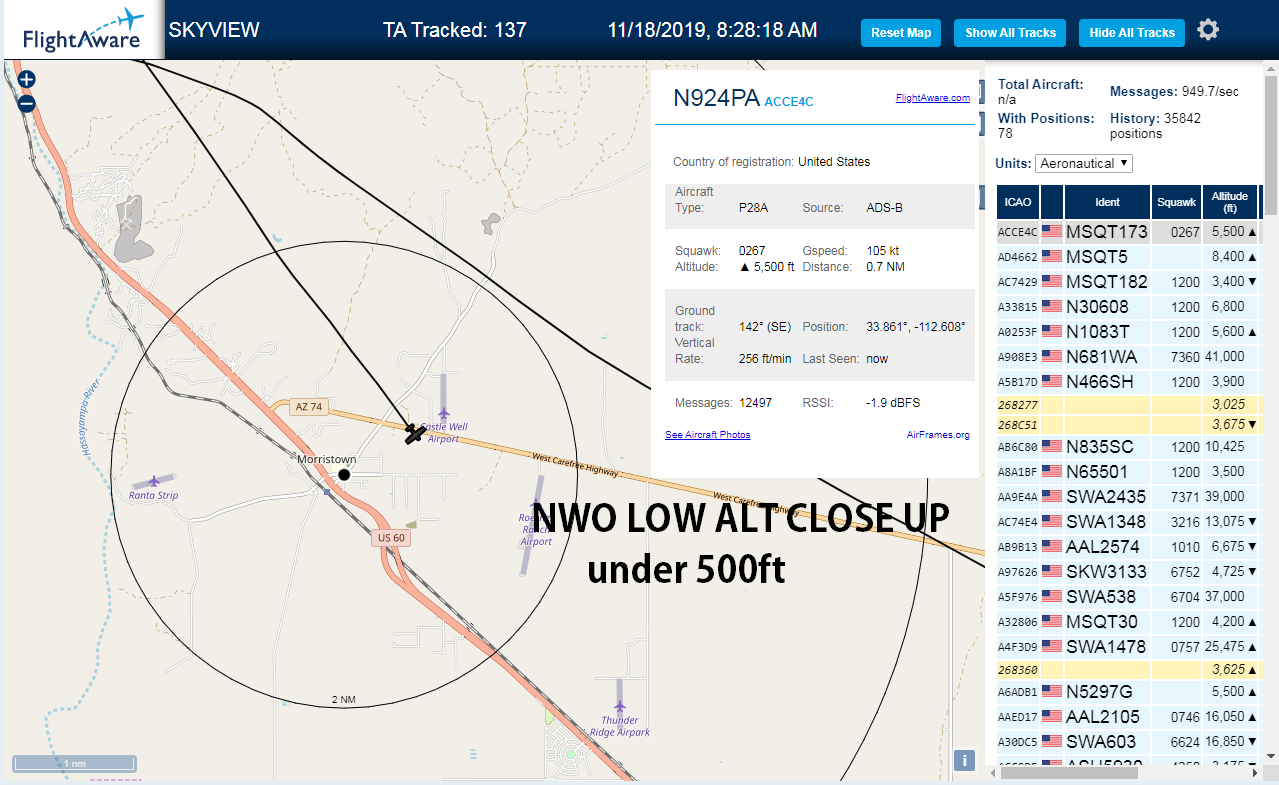Select the N1083T aircraft row

[x=1128, y=332]
